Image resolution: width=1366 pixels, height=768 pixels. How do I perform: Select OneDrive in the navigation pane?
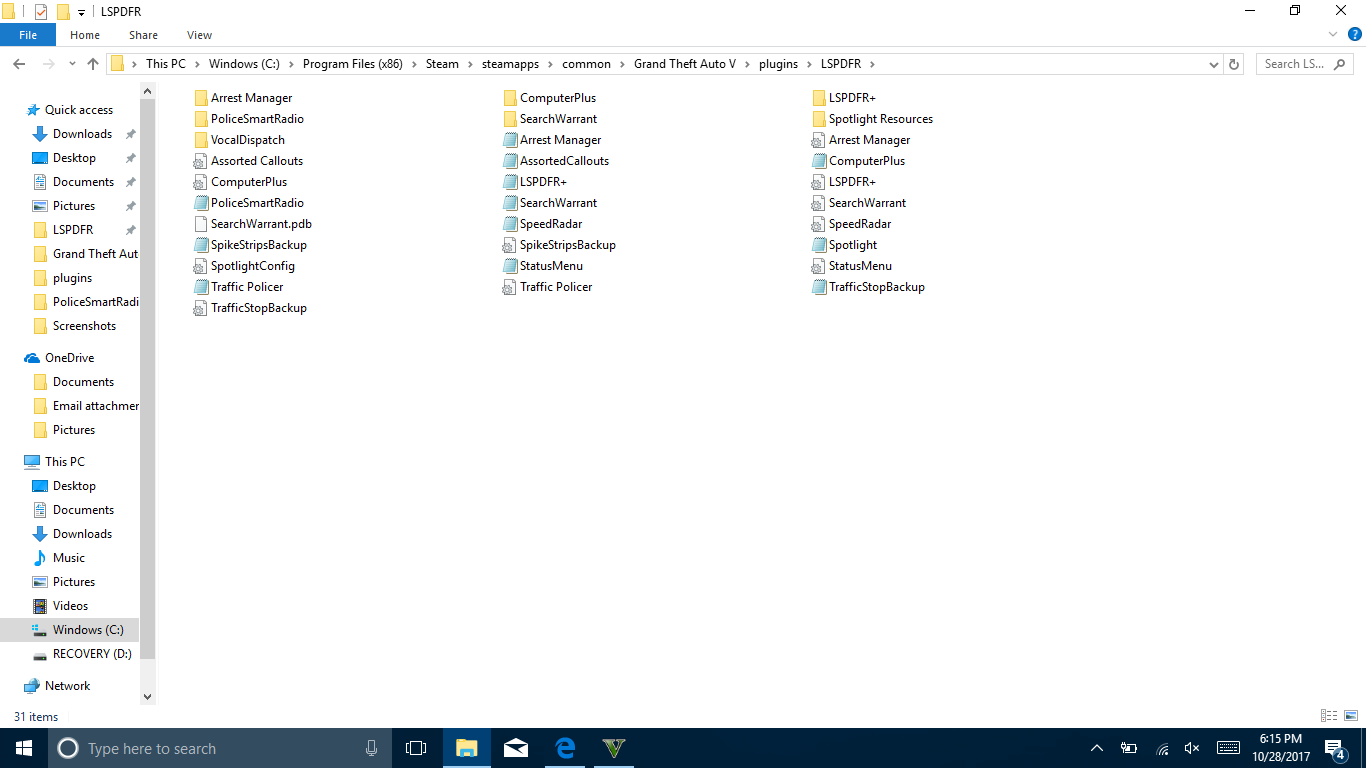[69, 358]
